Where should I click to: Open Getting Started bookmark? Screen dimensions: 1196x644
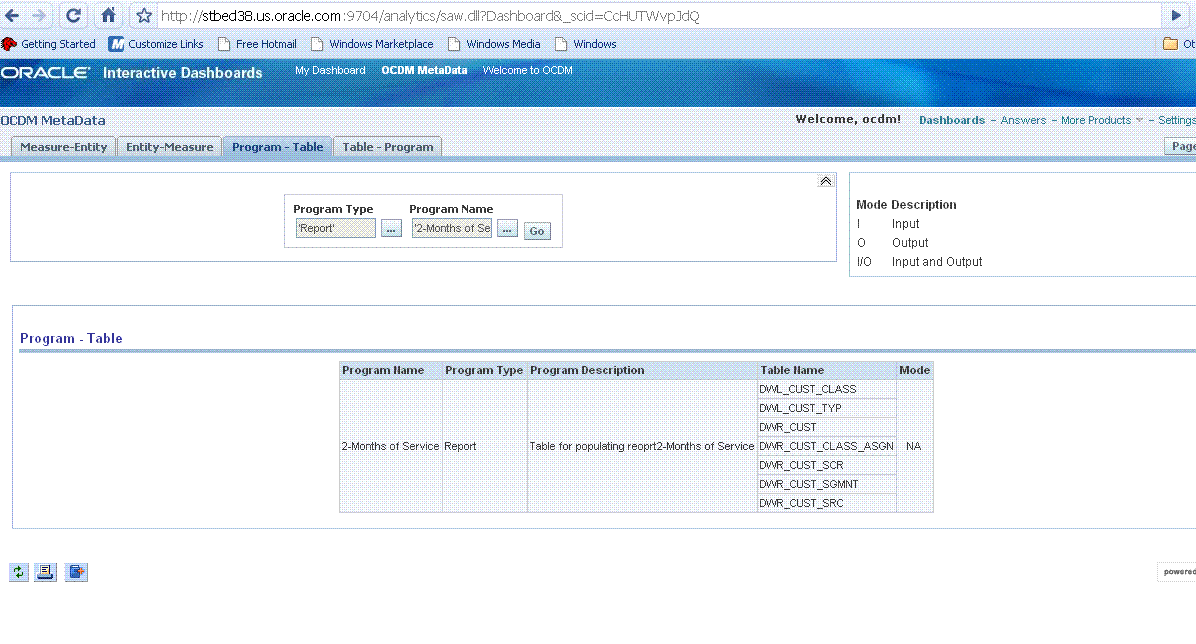point(49,44)
